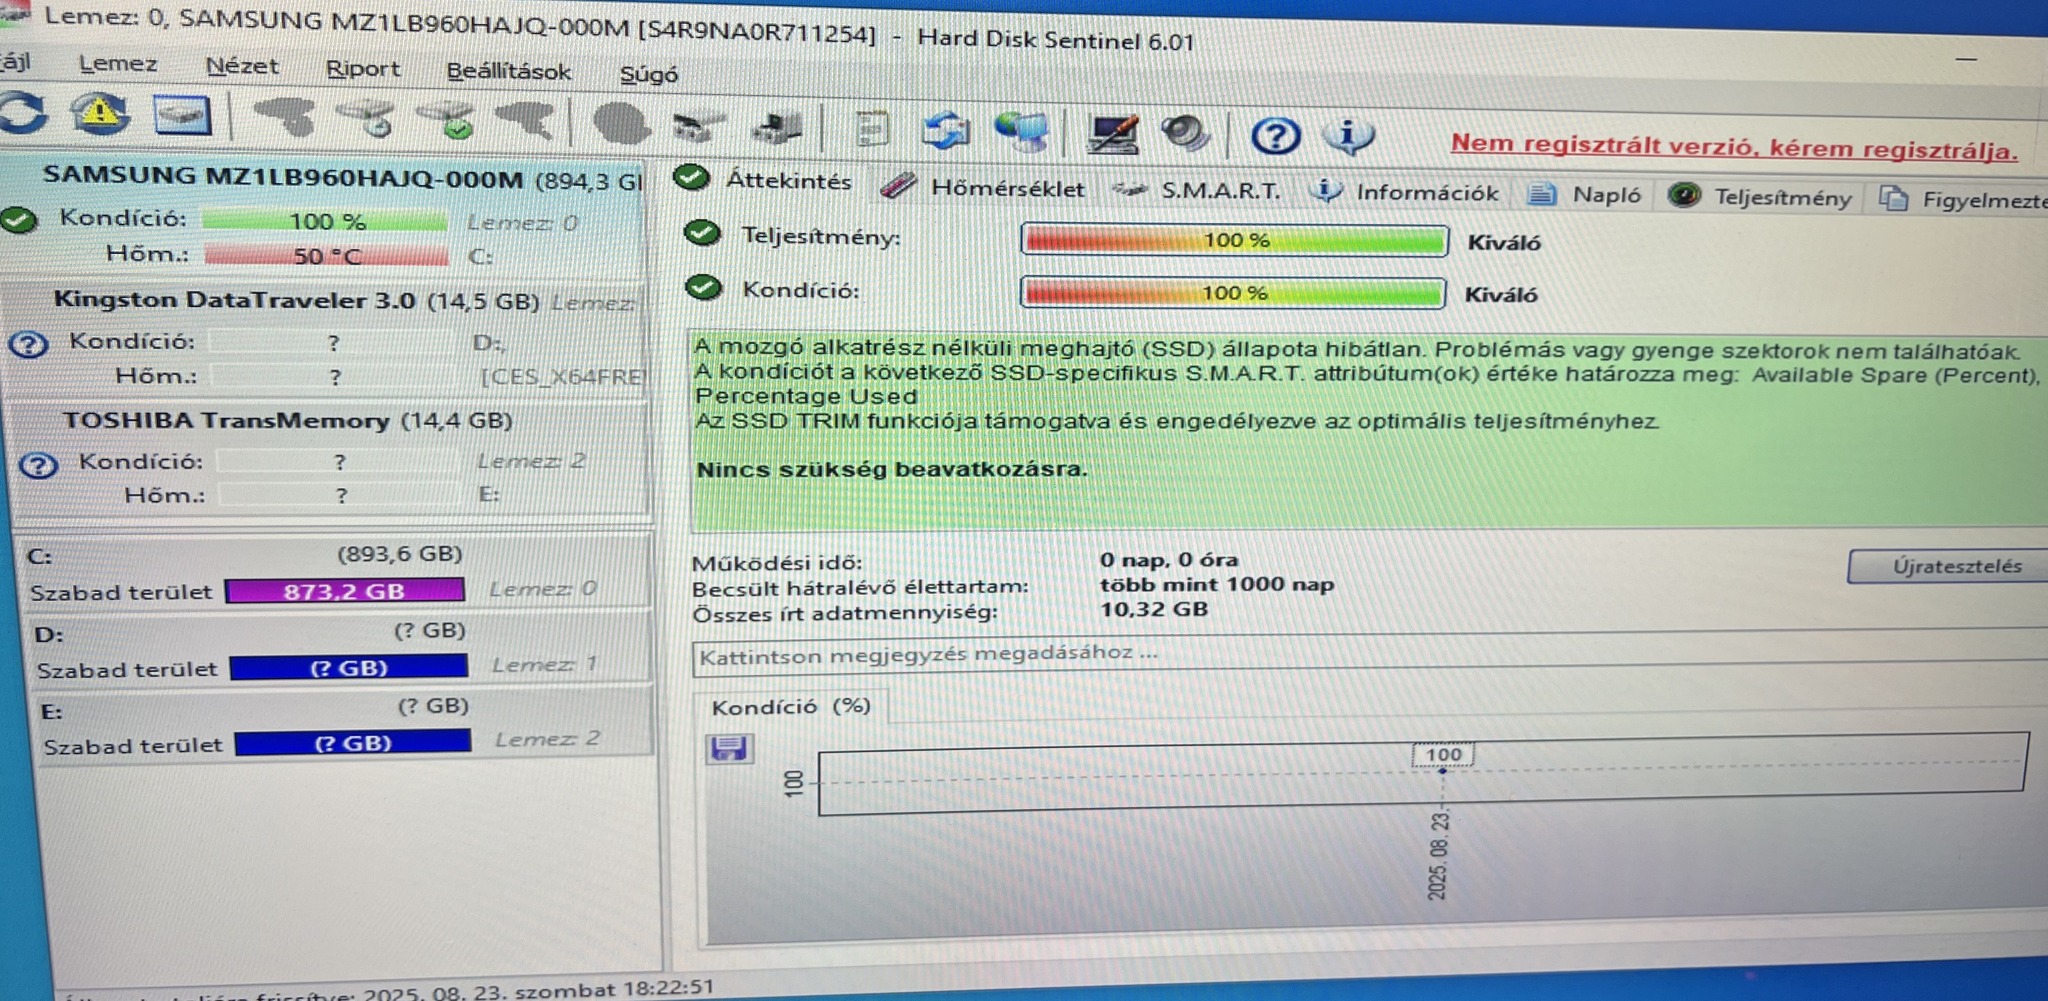Click the notepad icon on Napló tab

point(1540,194)
